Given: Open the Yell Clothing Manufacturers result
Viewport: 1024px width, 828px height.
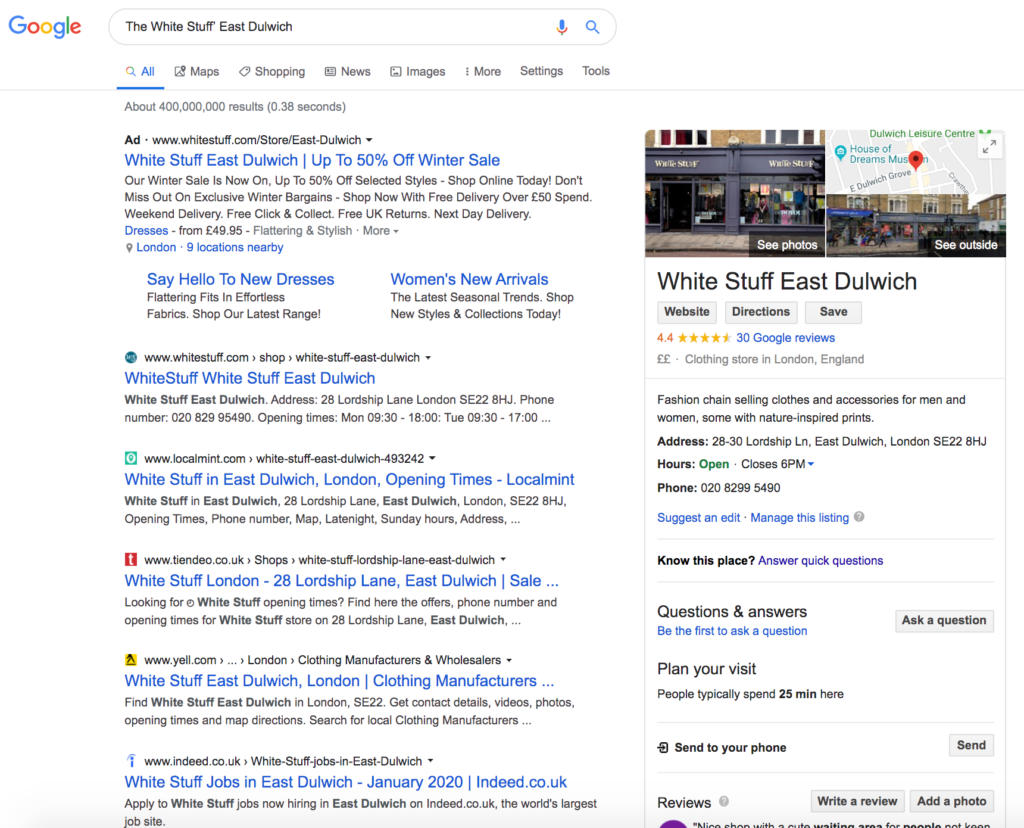Looking at the screenshot, I should point(339,680).
